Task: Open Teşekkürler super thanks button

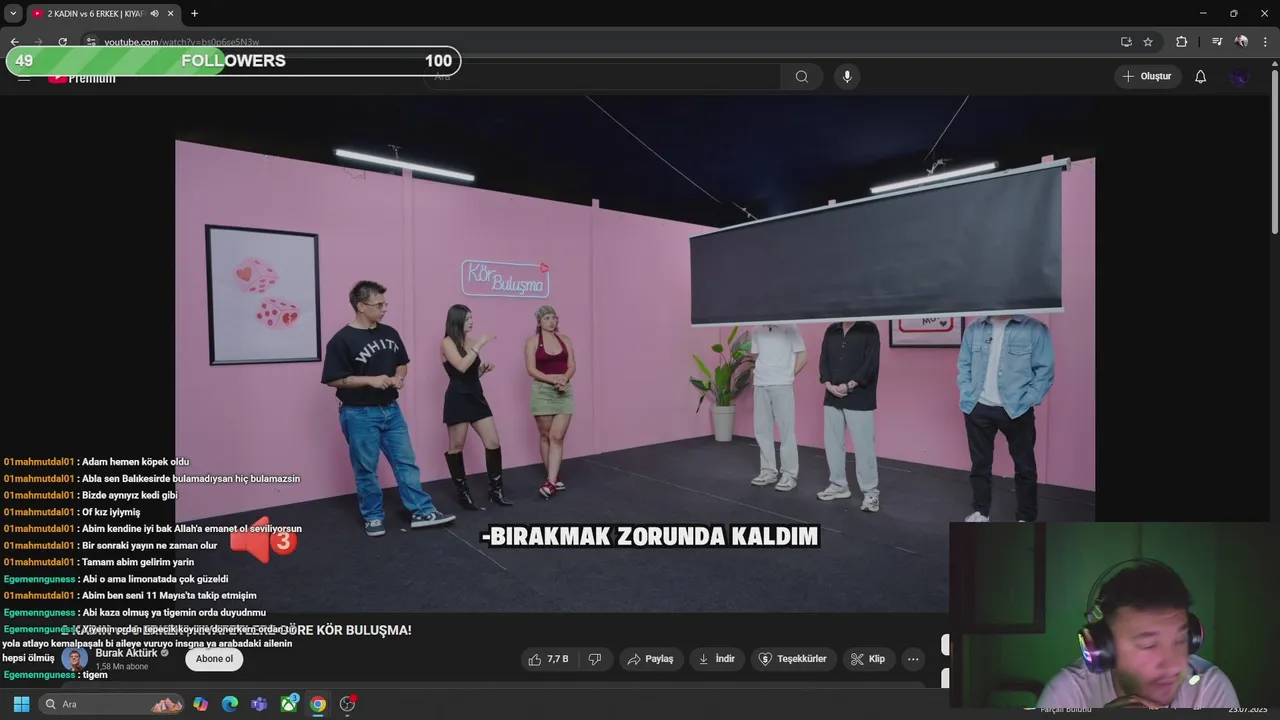Action: (794, 659)
